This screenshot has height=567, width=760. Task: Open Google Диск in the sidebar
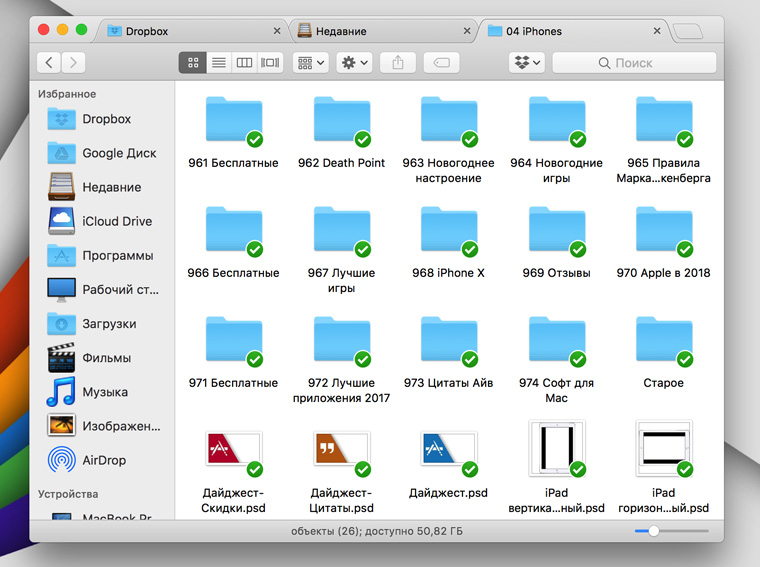click(x=118, y=153)
